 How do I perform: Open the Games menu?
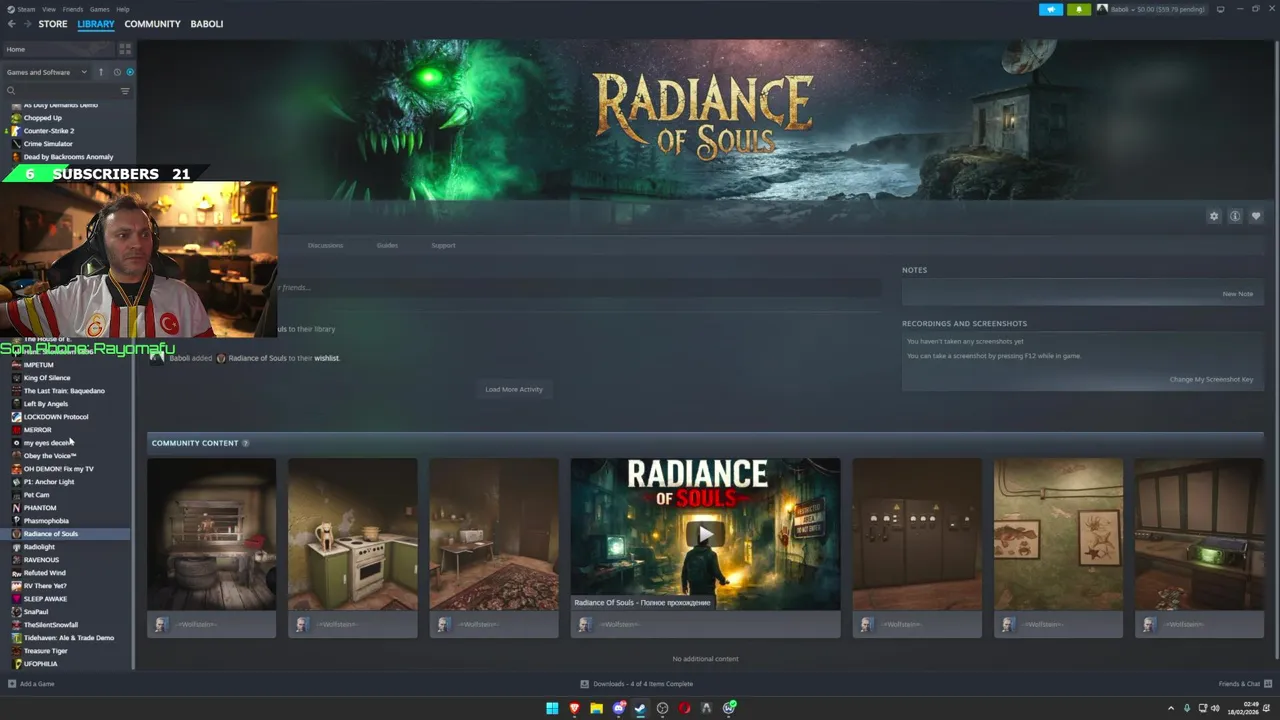click(x=100, y=9)
